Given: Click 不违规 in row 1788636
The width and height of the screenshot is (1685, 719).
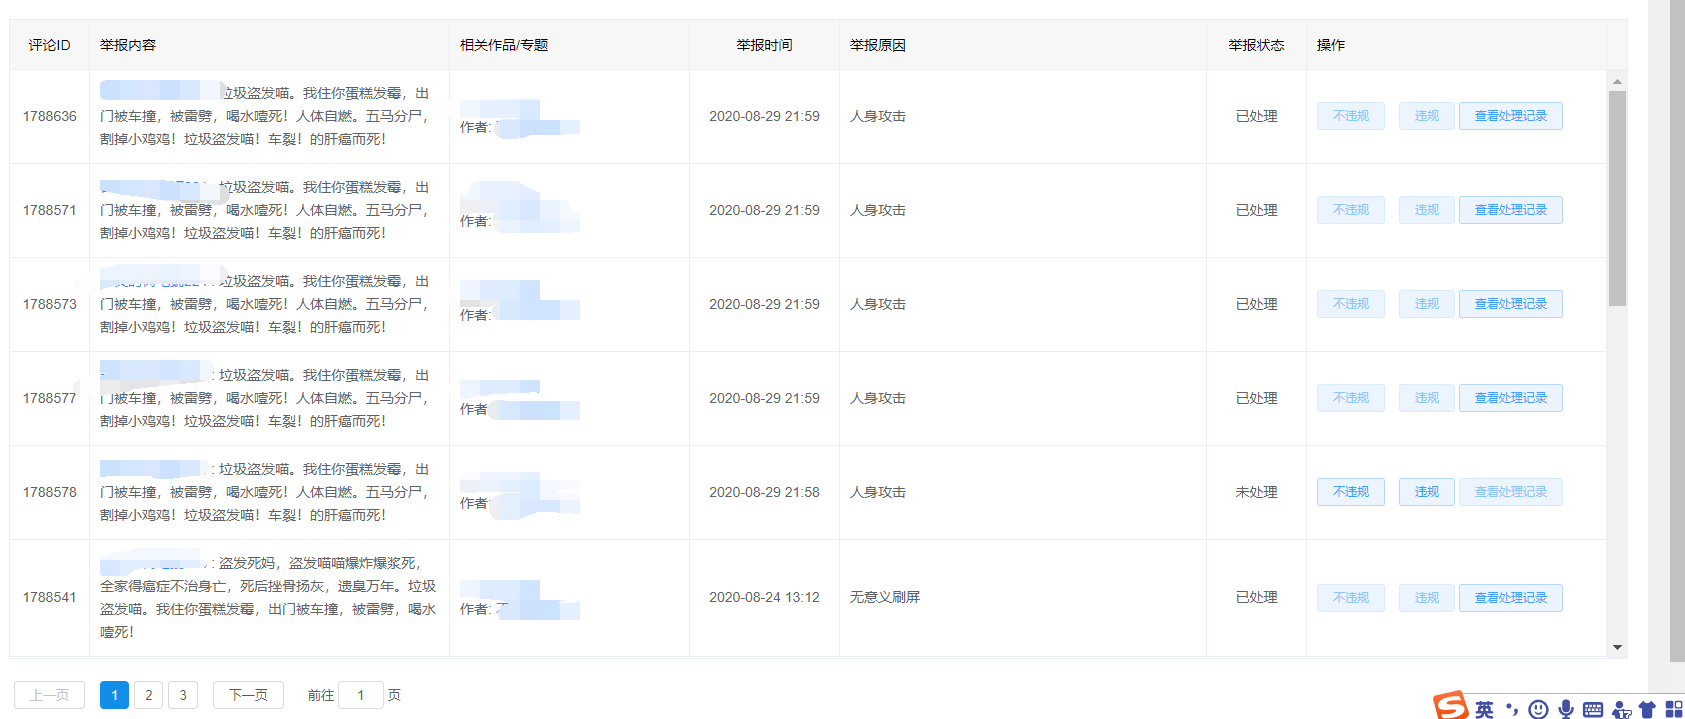Looking at the screenshot, I should pos(1350,116).
